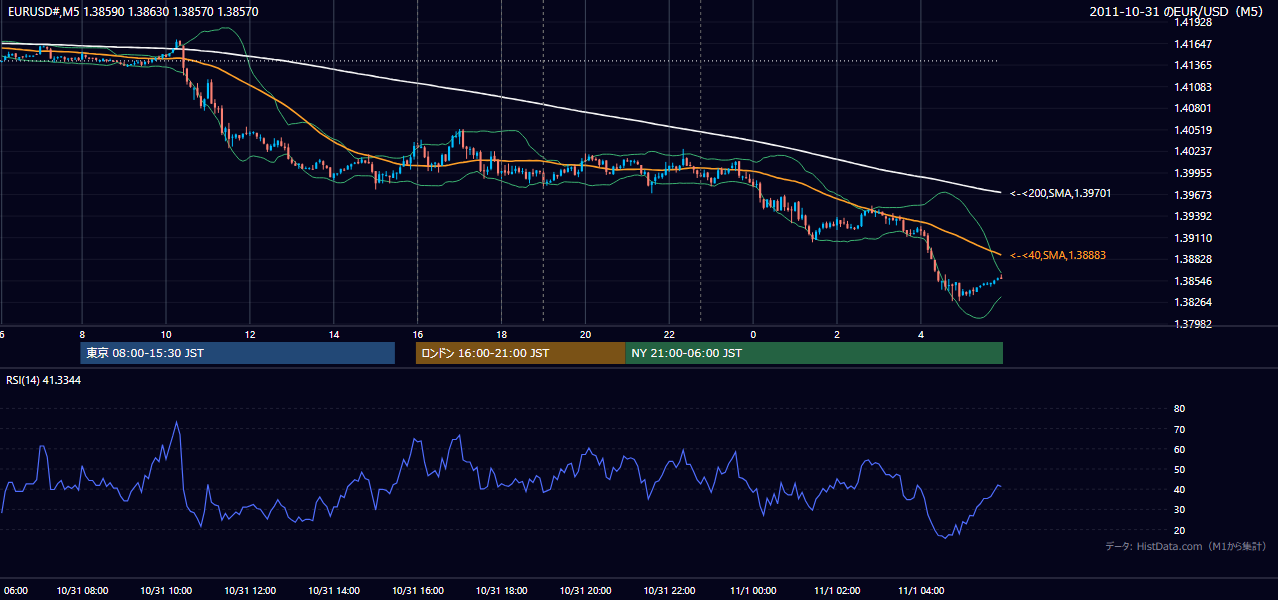Image resolution: width=1278 pixels, height=600 pixels.
Task: Select the NY 21:00-06:00 JST session bar
Action: [x=814, y=353]
